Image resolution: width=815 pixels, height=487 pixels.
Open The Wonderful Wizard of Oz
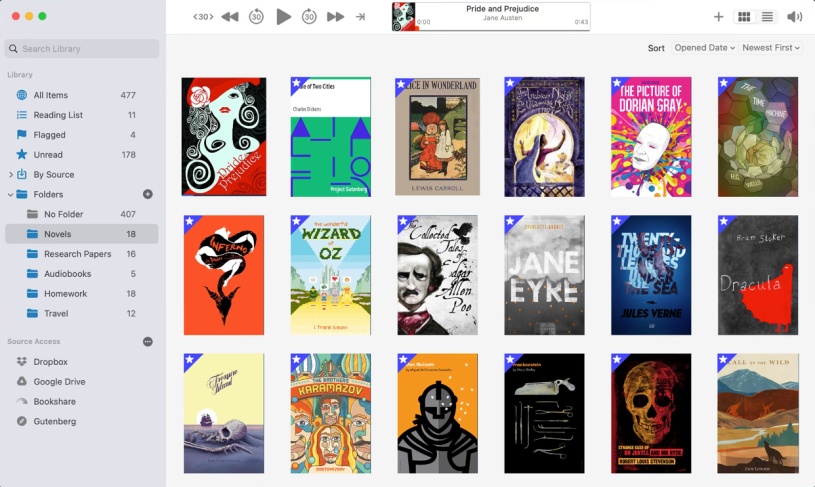(x=331, y=275)
